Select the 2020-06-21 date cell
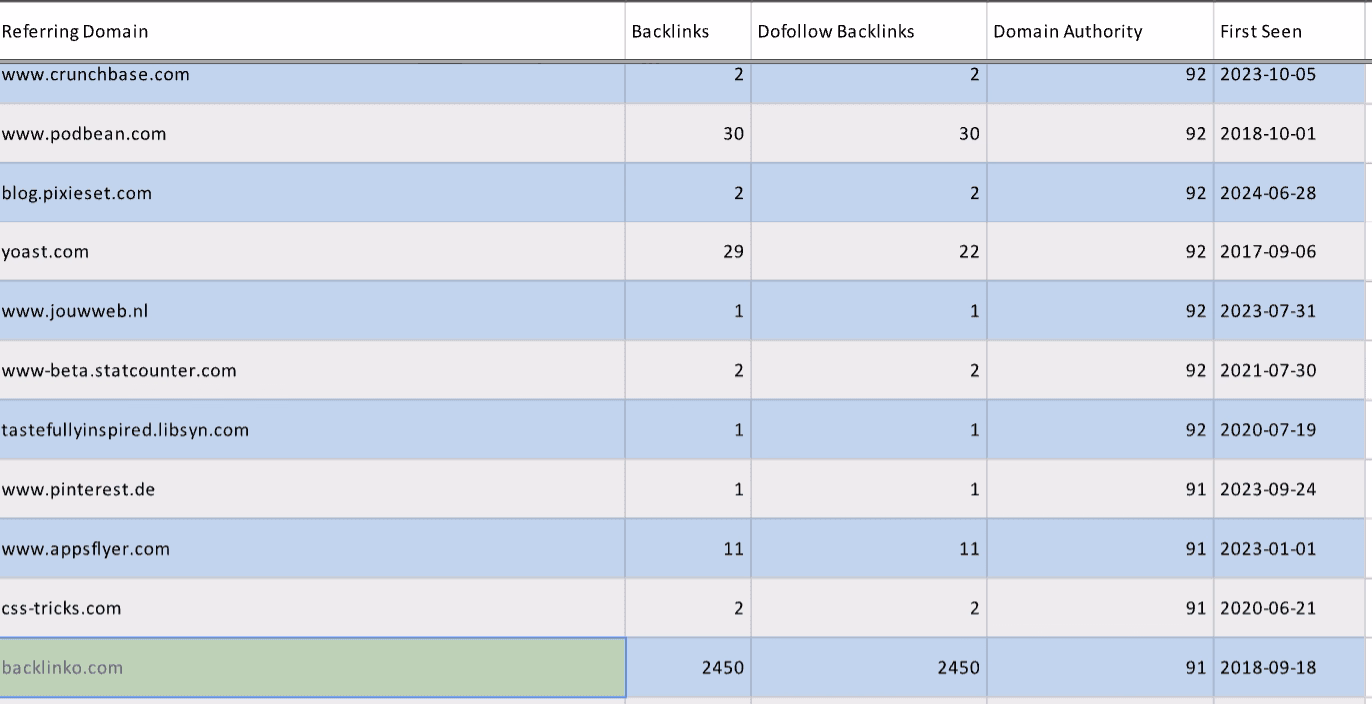1372x704 pixels. click(1289, 608)
